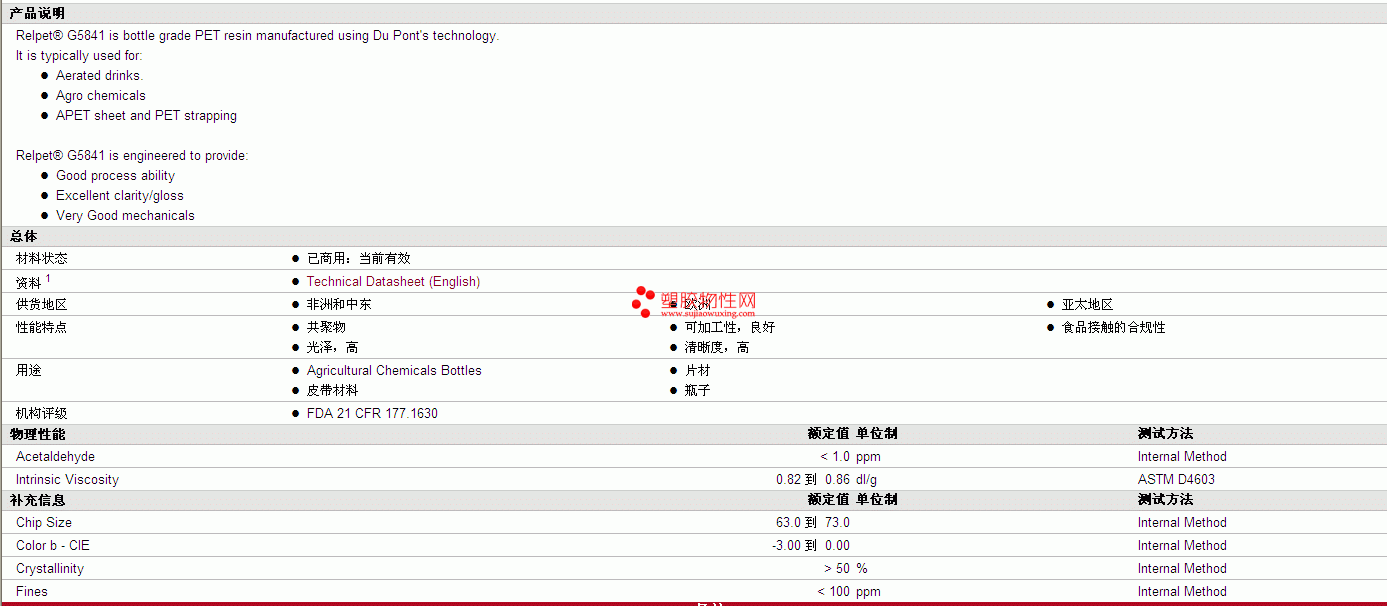Select the 'Color b - CIE' property name

tap(53, 546)
